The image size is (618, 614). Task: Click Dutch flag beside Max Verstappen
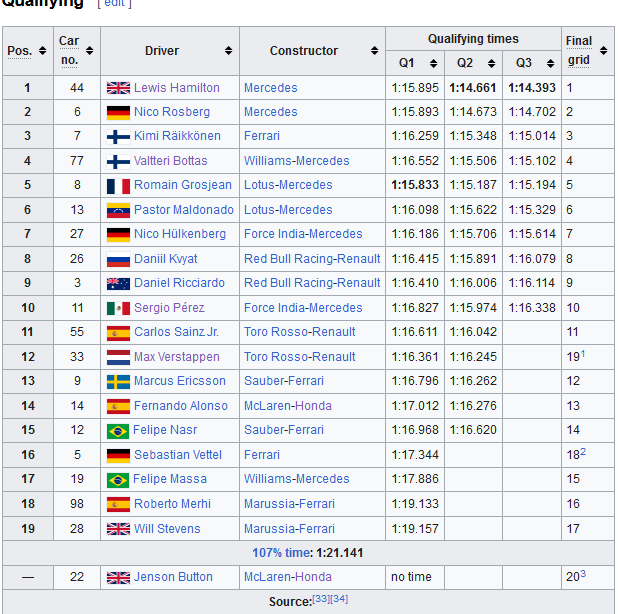point(118,357)
